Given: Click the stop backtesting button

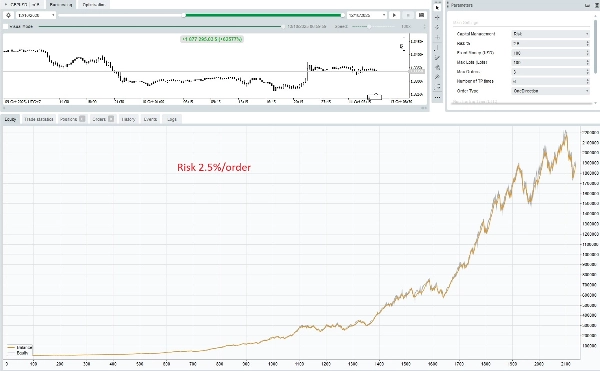Looking at the screenshot, I should (x=408, y=15).
